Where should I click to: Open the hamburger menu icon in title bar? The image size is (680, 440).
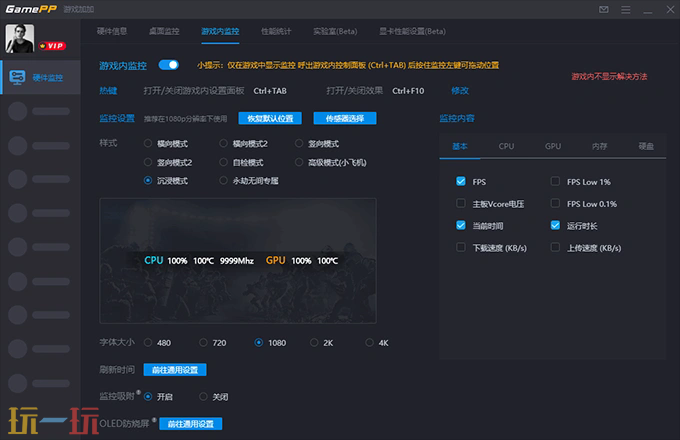coord(625,9)
